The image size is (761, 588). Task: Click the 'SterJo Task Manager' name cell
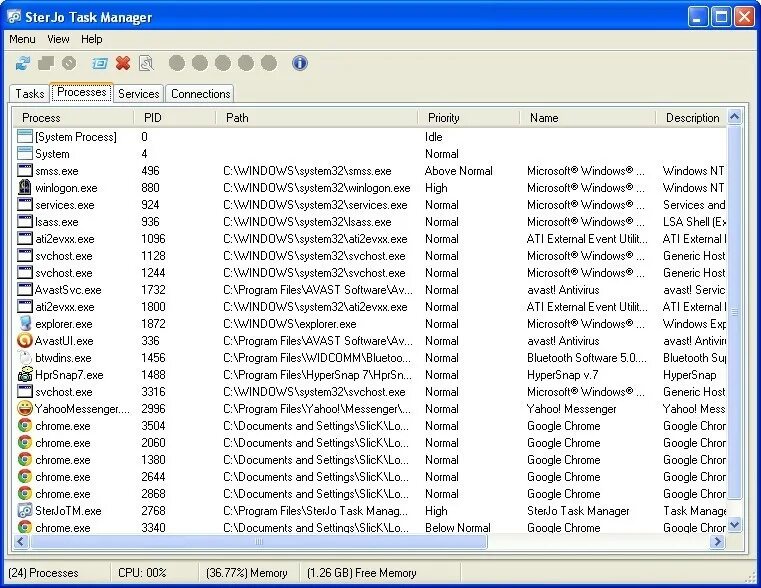tap(578, 510)
